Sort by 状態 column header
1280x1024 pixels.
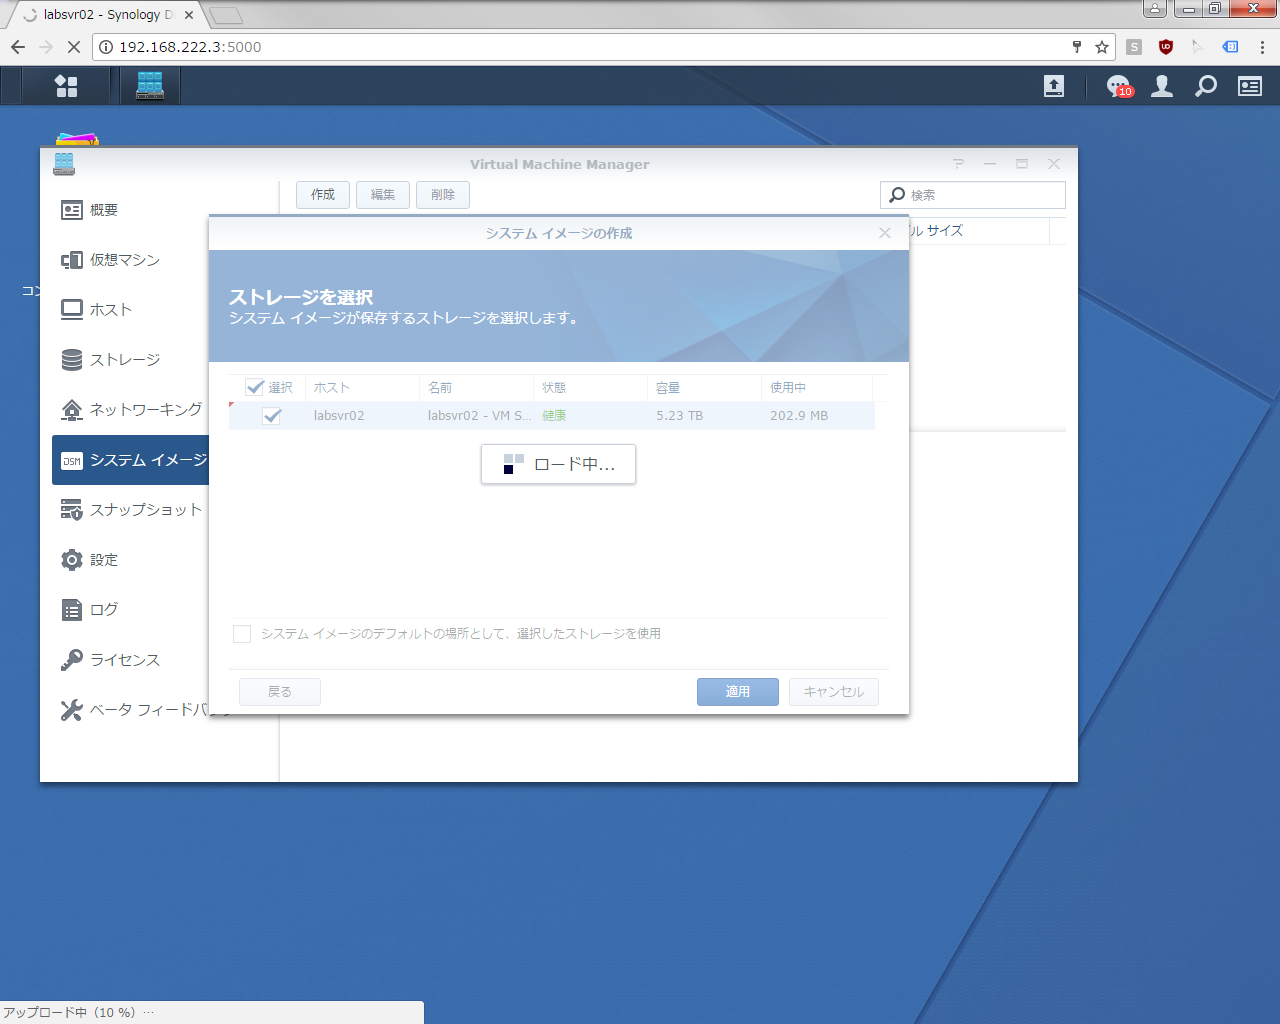click(x=590, y=388)
